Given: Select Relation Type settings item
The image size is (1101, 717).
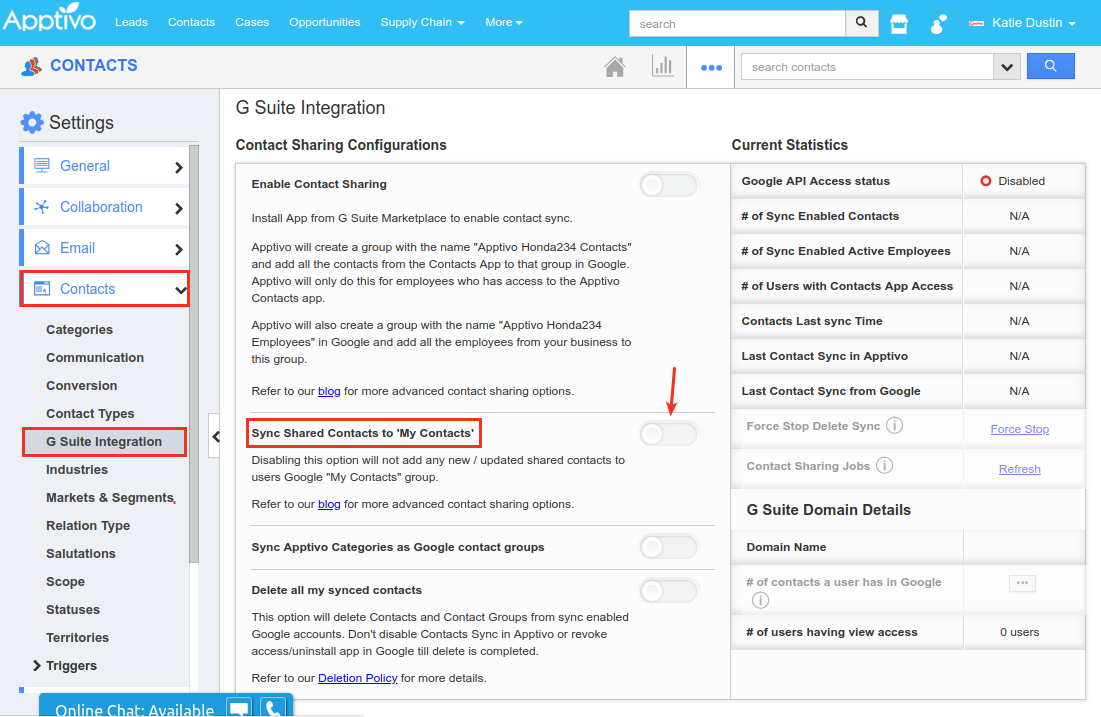Looking at the screenshot, I should pos(88,526).
